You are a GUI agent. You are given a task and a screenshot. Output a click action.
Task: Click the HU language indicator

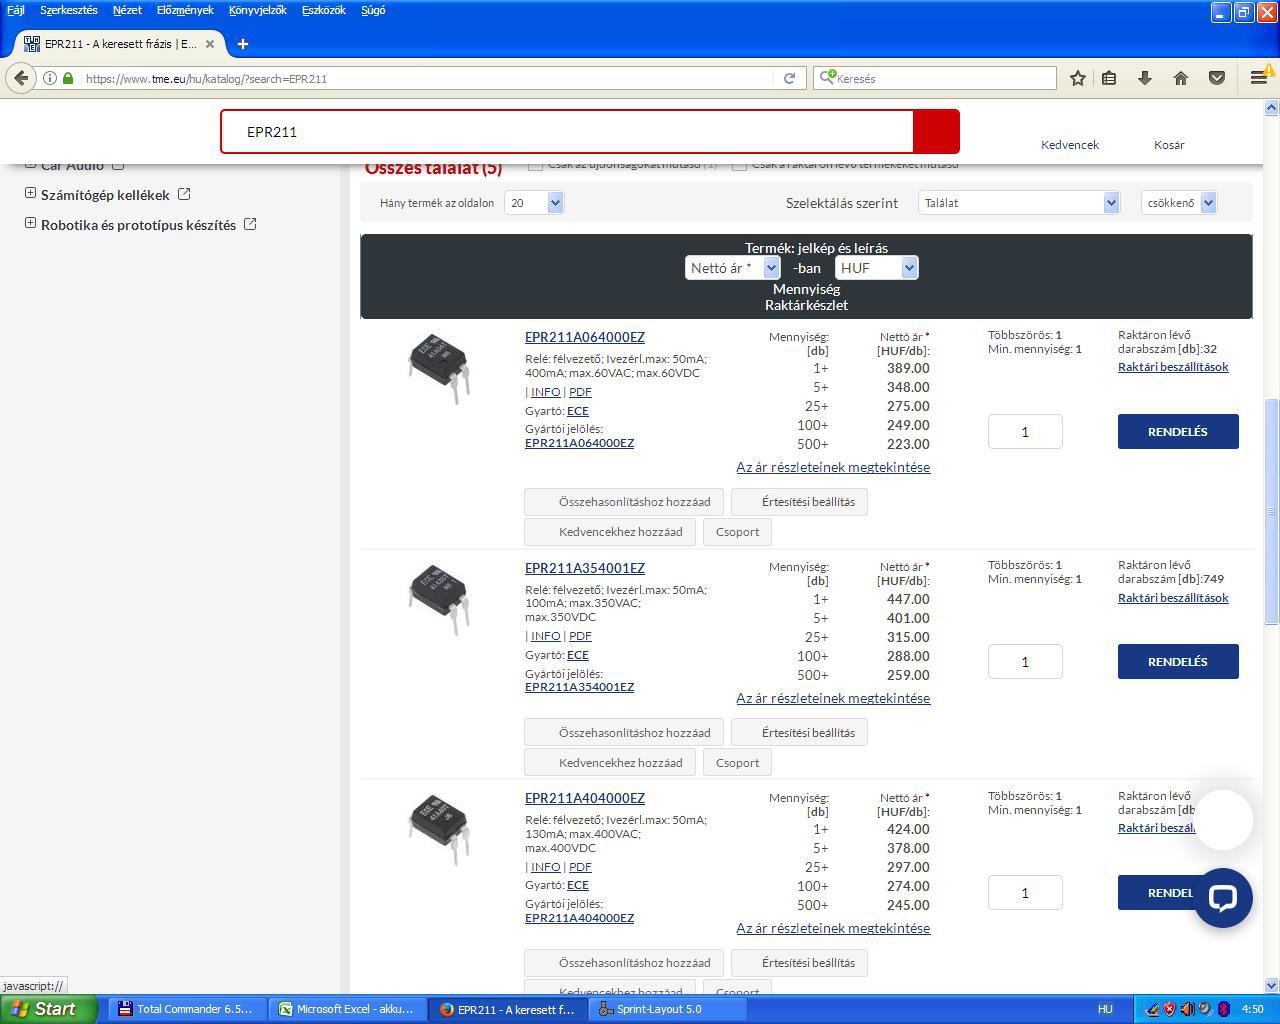1105,1009
